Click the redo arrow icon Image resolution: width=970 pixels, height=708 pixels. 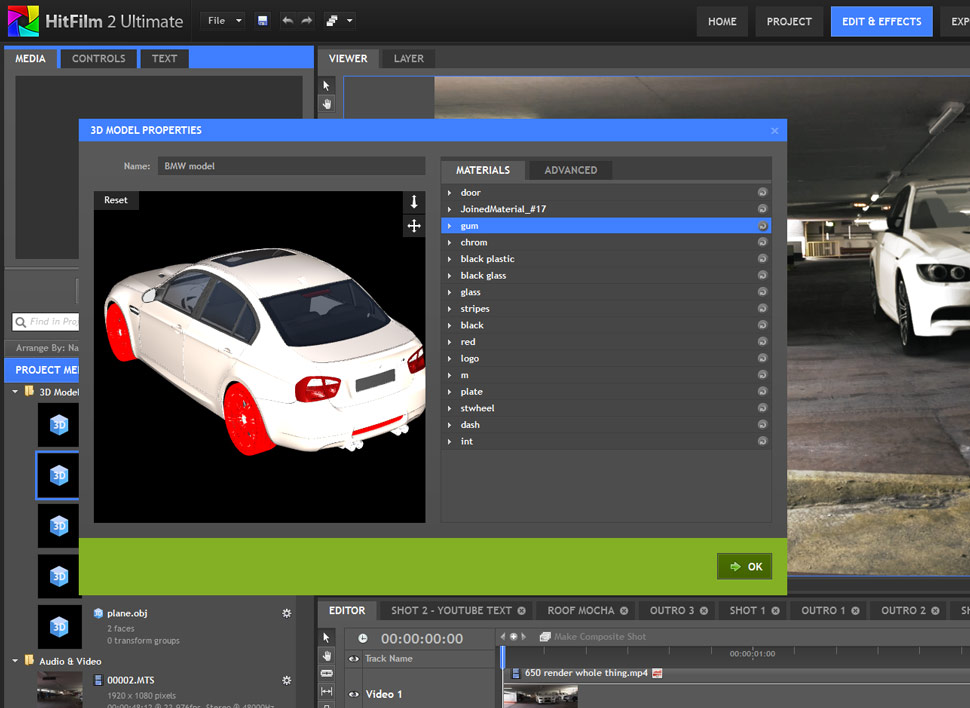point(307,21)
